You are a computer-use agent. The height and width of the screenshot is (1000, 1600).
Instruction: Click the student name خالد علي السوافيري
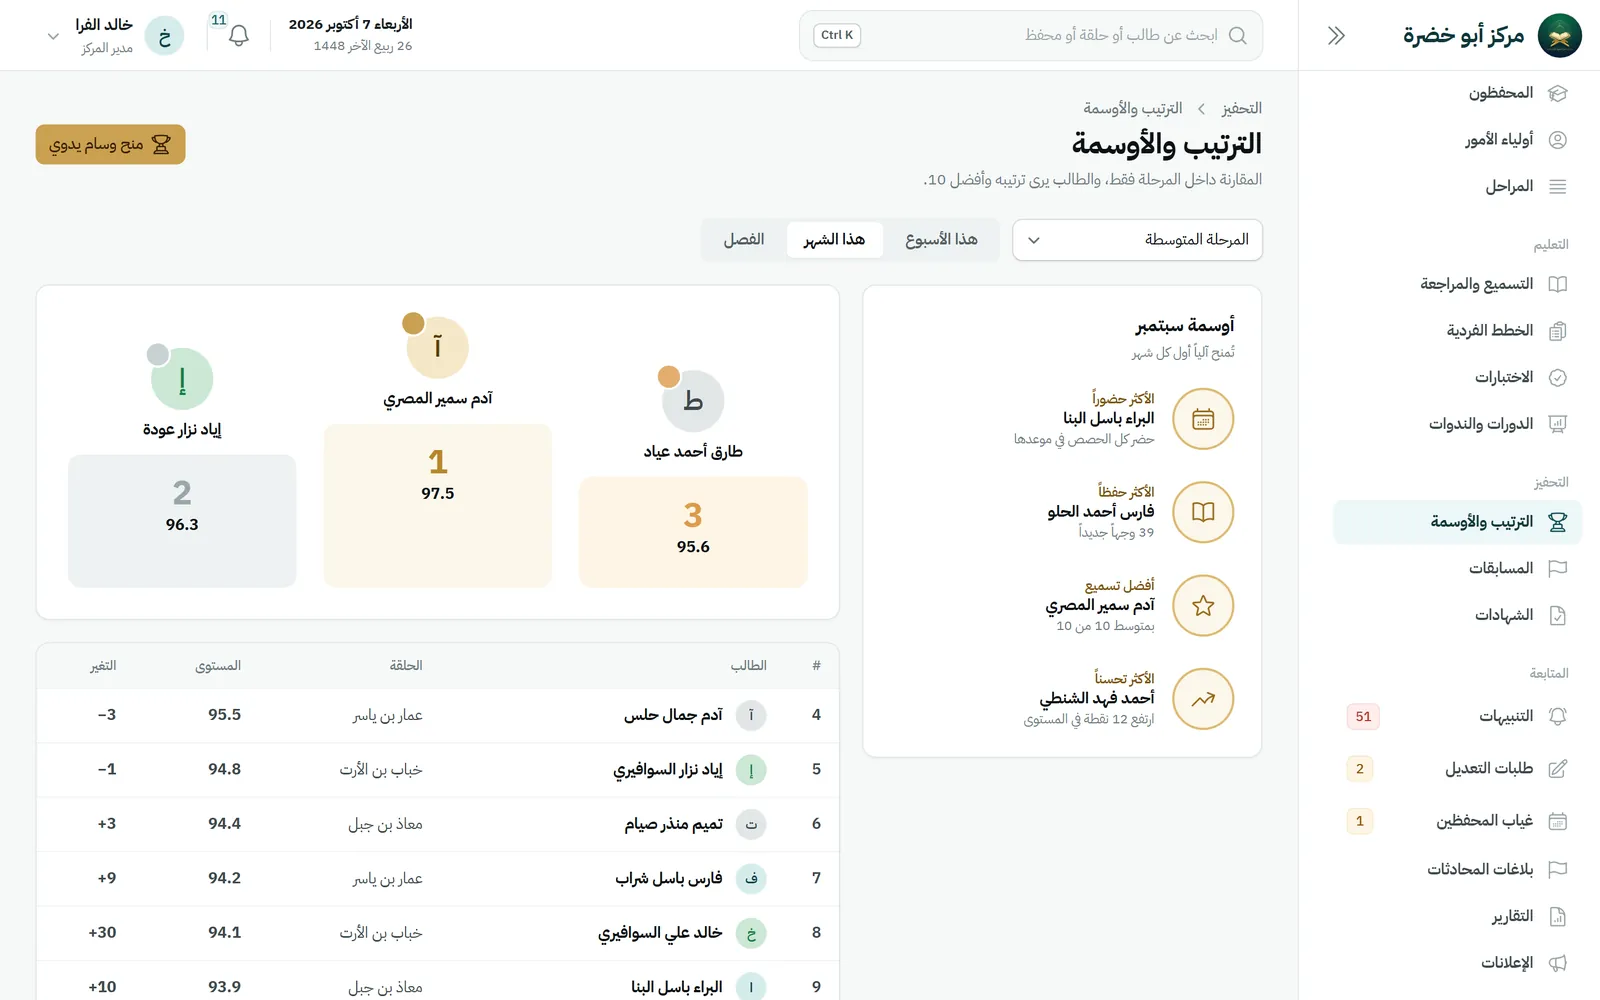click(x=660, y=933)
